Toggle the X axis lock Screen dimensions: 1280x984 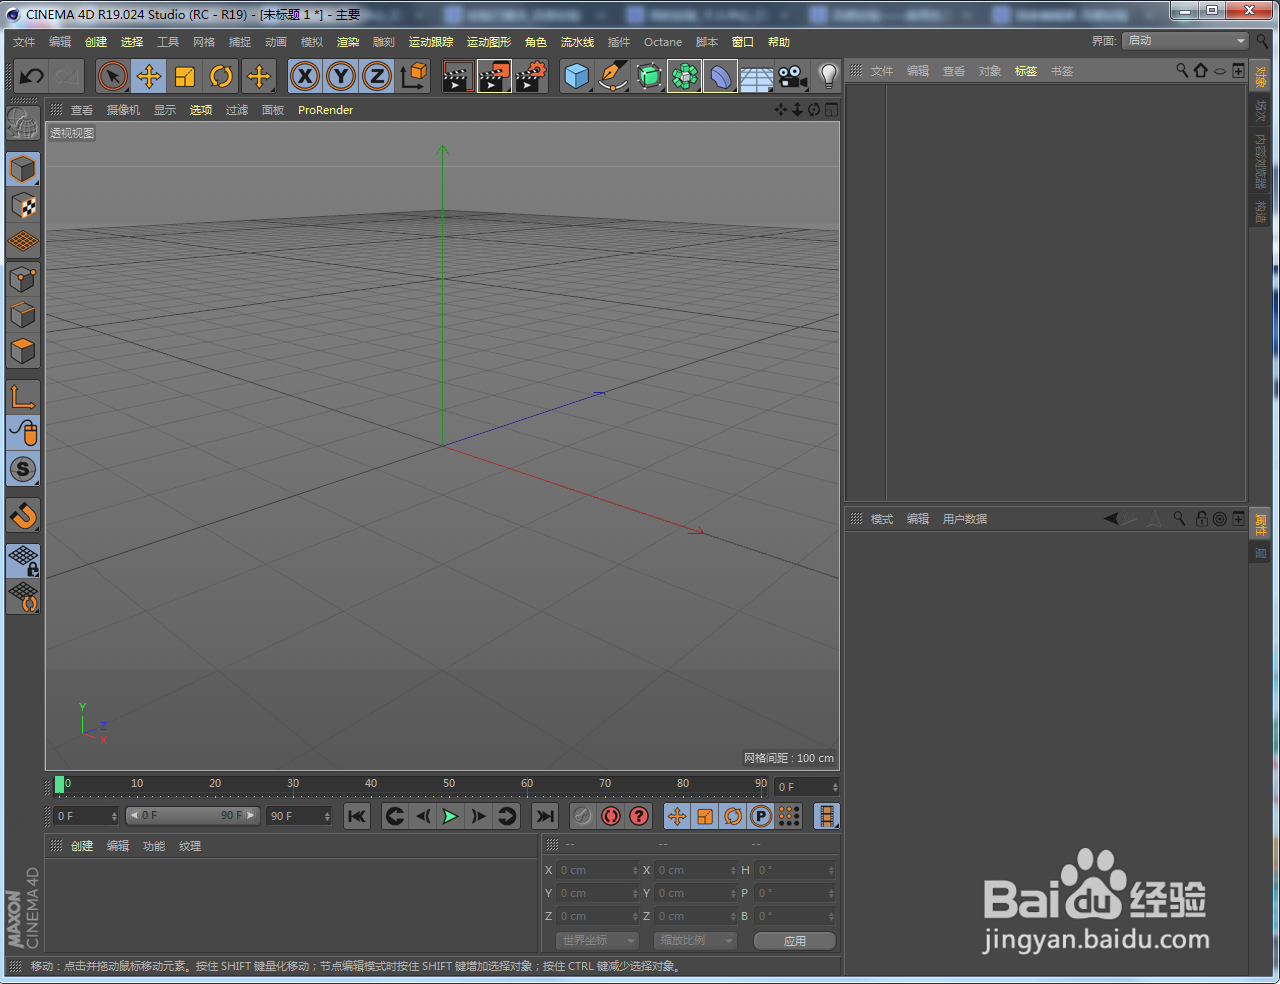click(305, 77)
